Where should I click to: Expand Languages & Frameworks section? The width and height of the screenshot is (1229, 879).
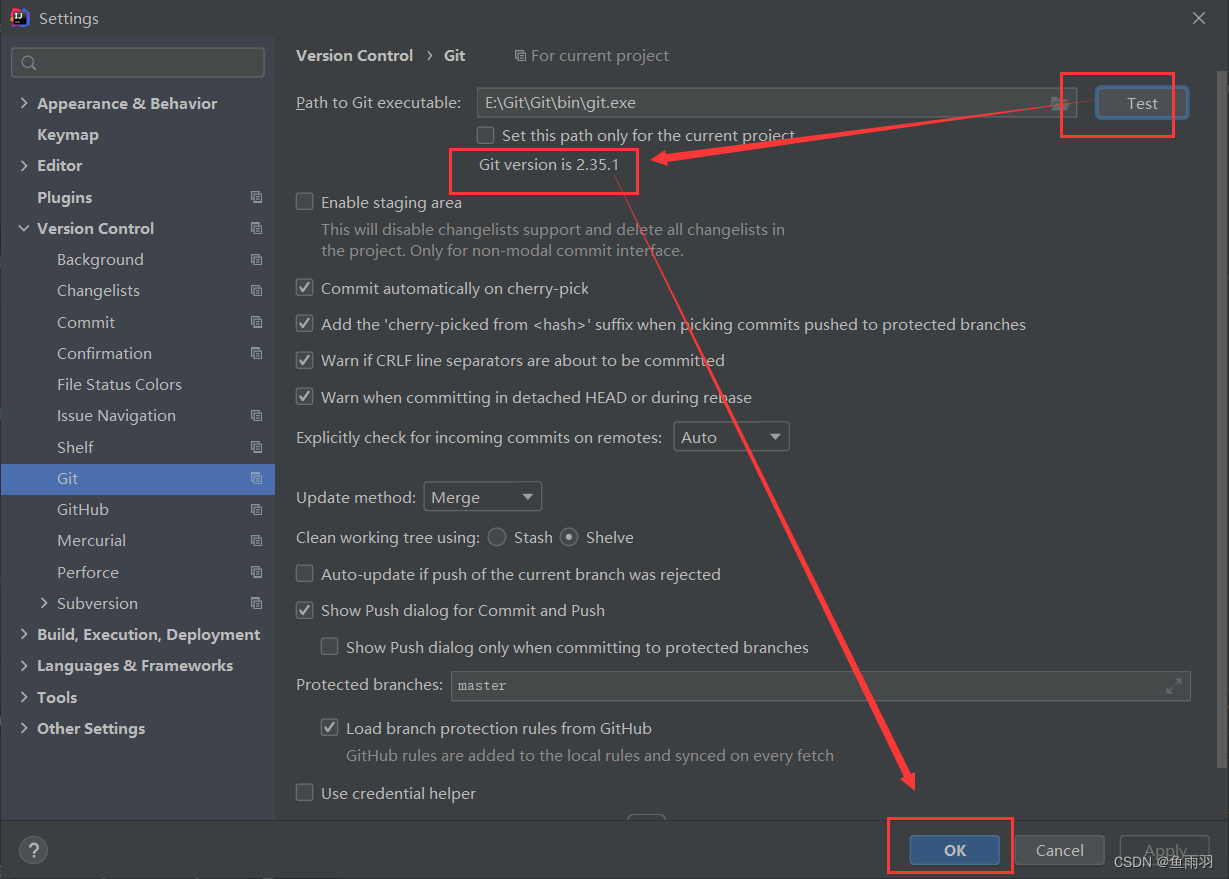coord(24,666)
